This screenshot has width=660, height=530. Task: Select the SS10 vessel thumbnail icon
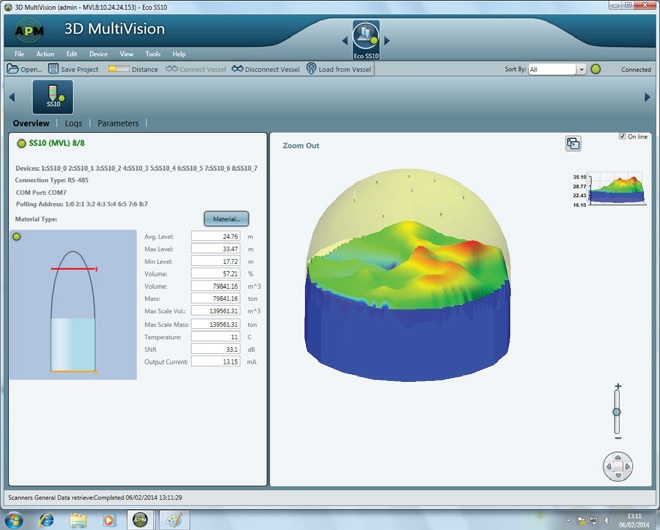53,97
